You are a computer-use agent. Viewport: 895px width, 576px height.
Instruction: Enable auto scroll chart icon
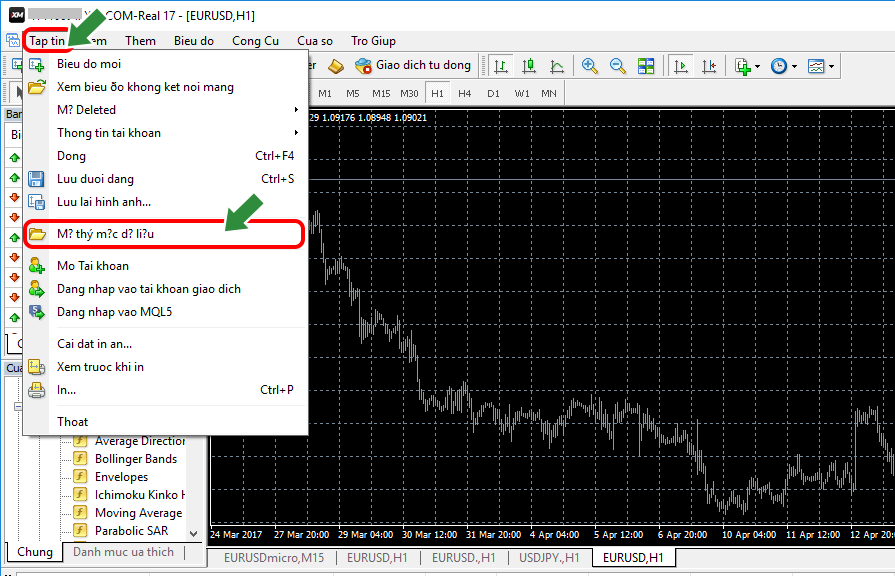coord(680,66)
